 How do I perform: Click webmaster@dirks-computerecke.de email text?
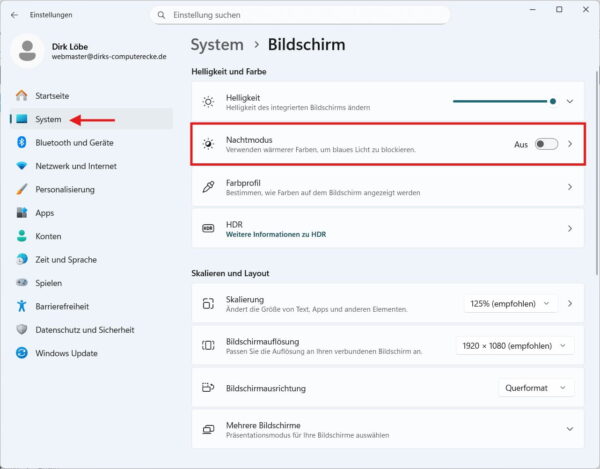coord(109,57)
